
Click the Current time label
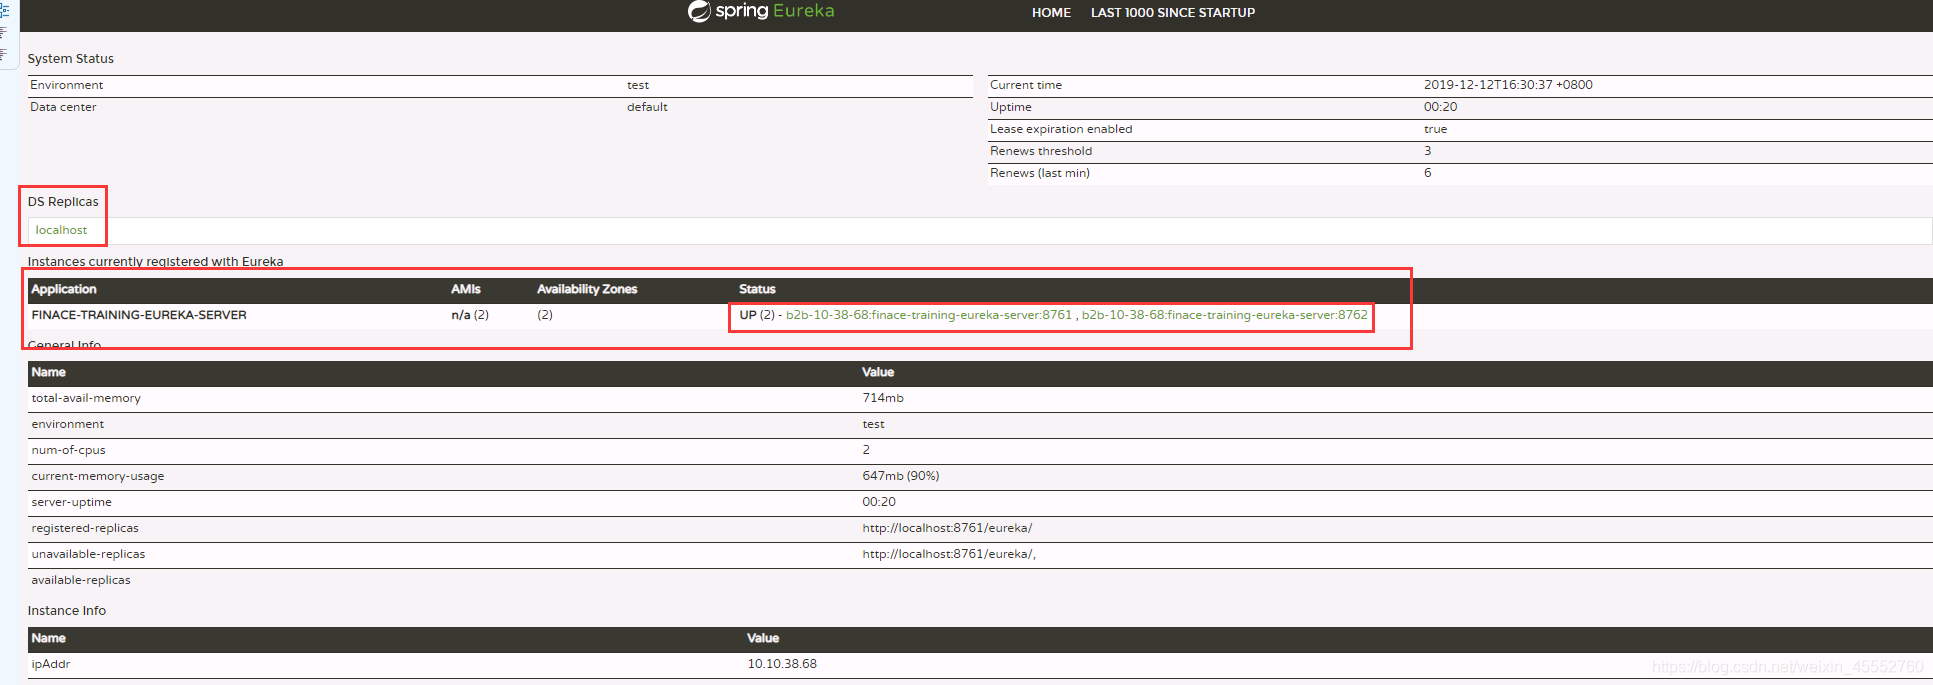[1026, 85]
